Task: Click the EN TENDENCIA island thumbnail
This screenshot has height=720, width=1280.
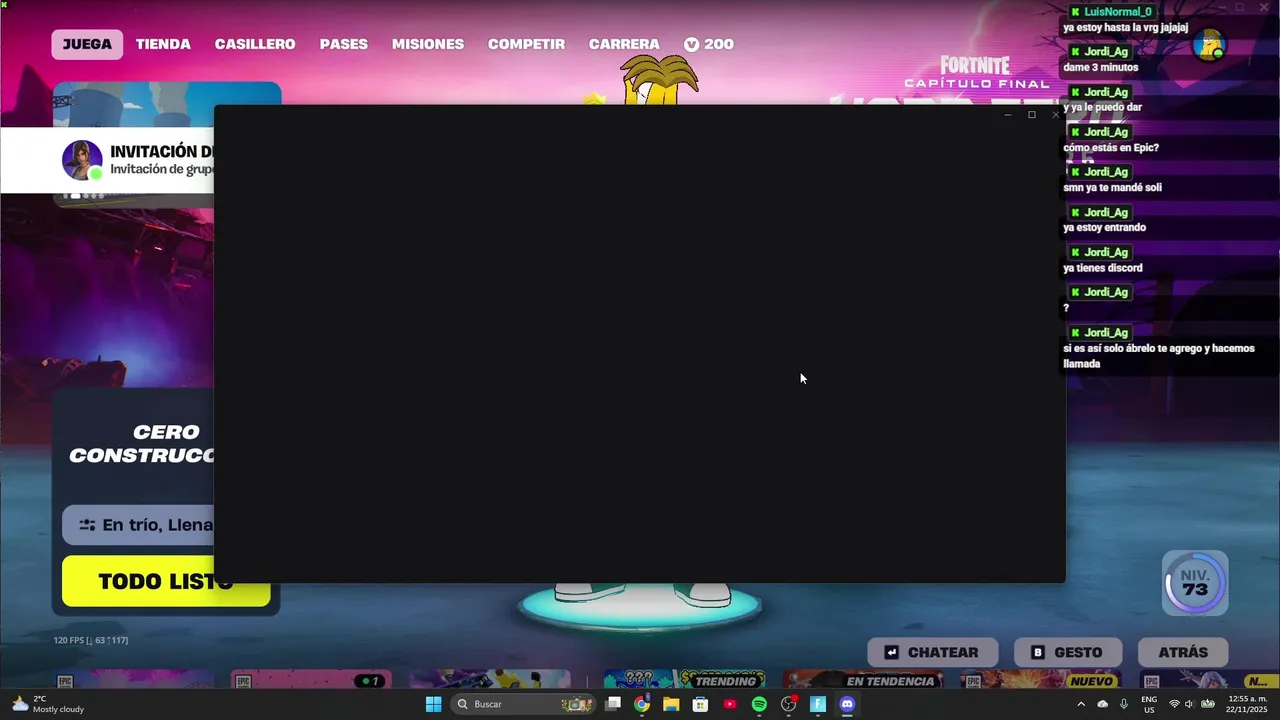Action: pos(864,679)
